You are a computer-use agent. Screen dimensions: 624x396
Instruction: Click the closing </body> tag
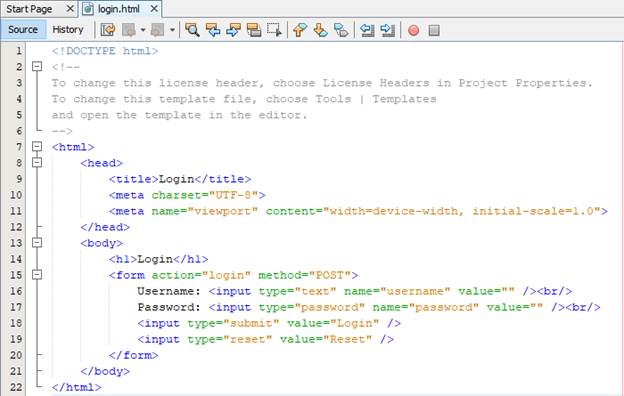(x=105, y=371)
